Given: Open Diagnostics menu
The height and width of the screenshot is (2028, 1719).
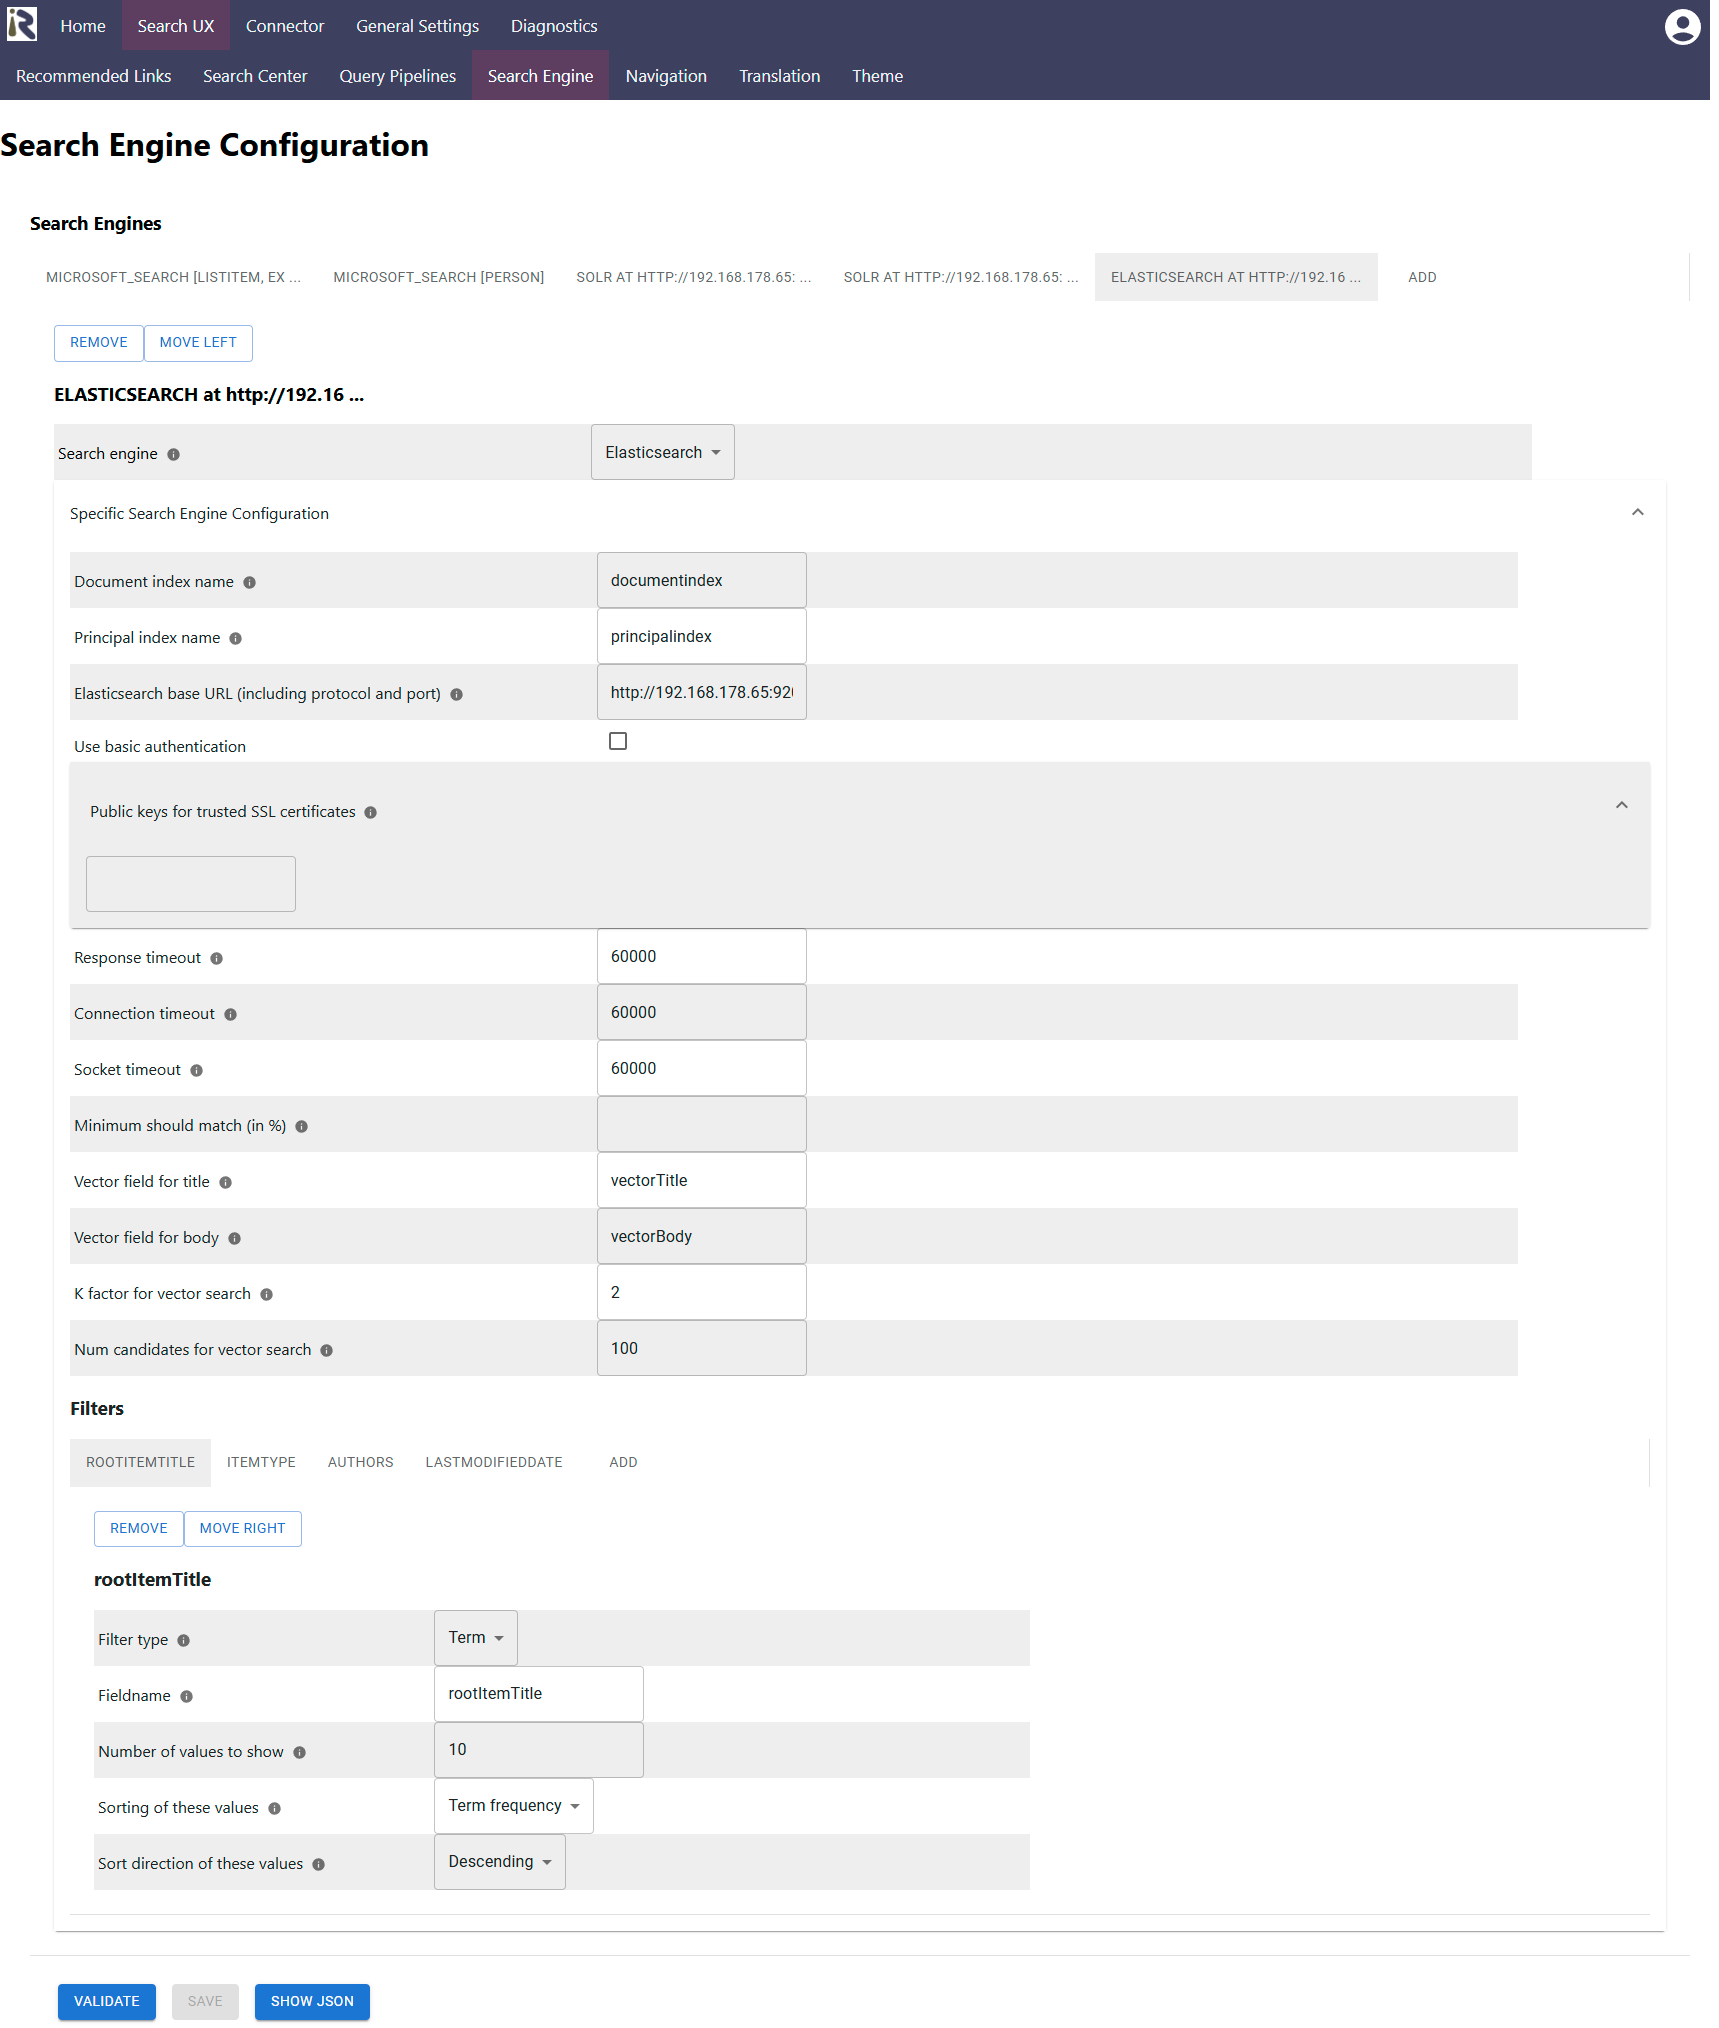Looking at the screenshot, I should coord(554,26).
